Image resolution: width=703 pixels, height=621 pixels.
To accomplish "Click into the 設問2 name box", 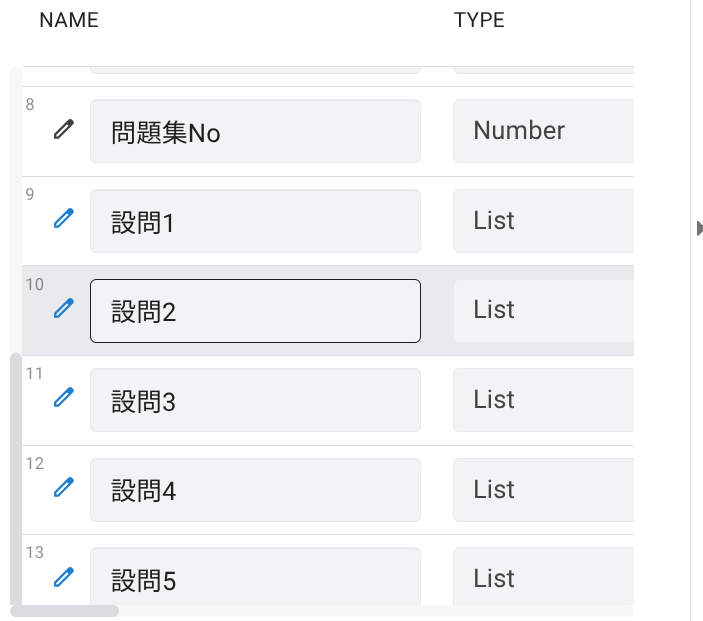I will 255,311.
